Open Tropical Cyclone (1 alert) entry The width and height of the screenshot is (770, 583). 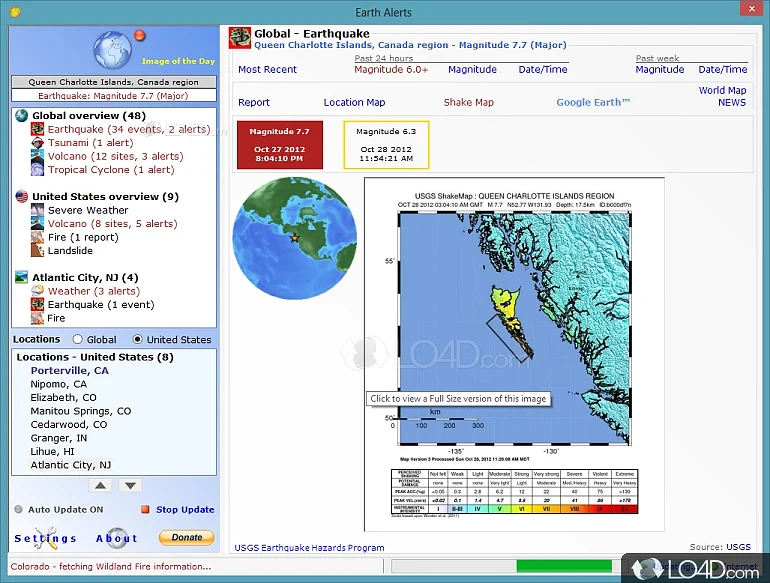click(111, 169)
